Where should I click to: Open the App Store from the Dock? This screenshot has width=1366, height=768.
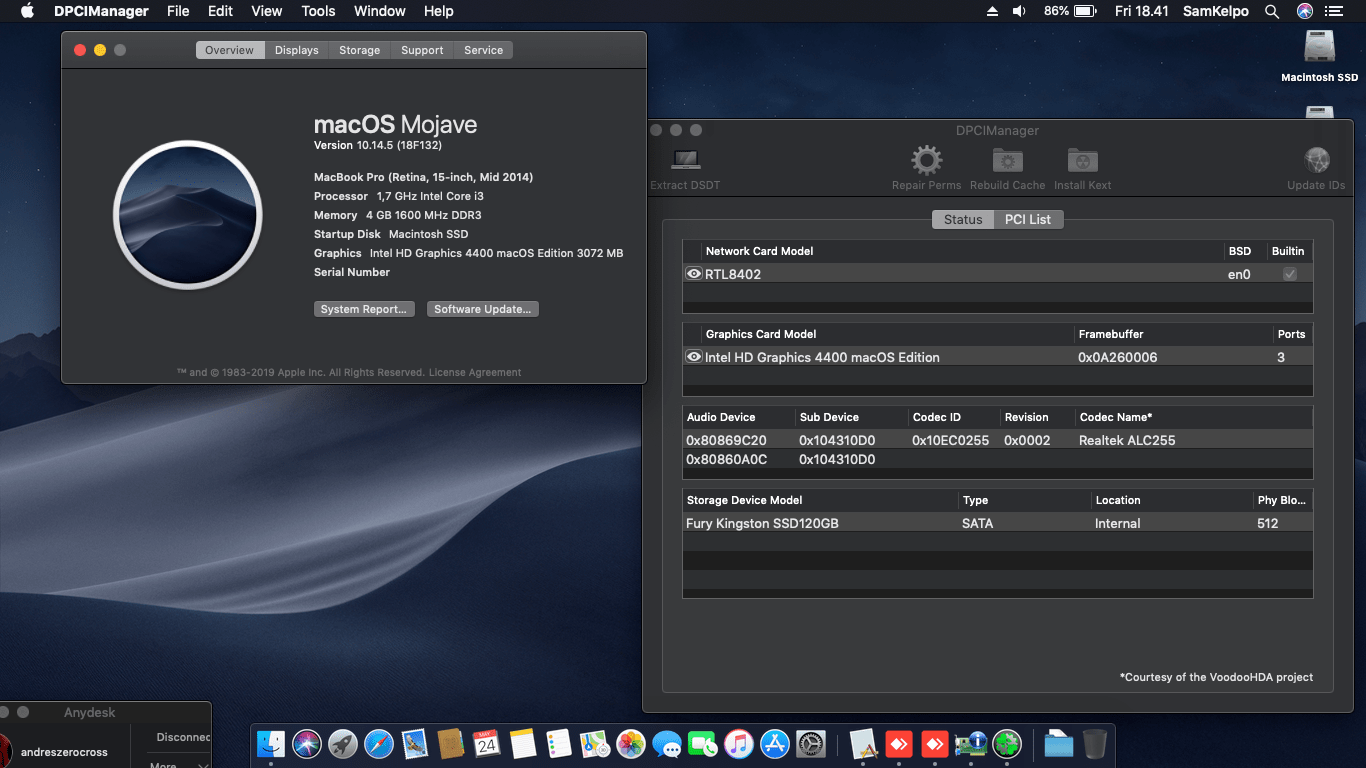tap(773, 744)
